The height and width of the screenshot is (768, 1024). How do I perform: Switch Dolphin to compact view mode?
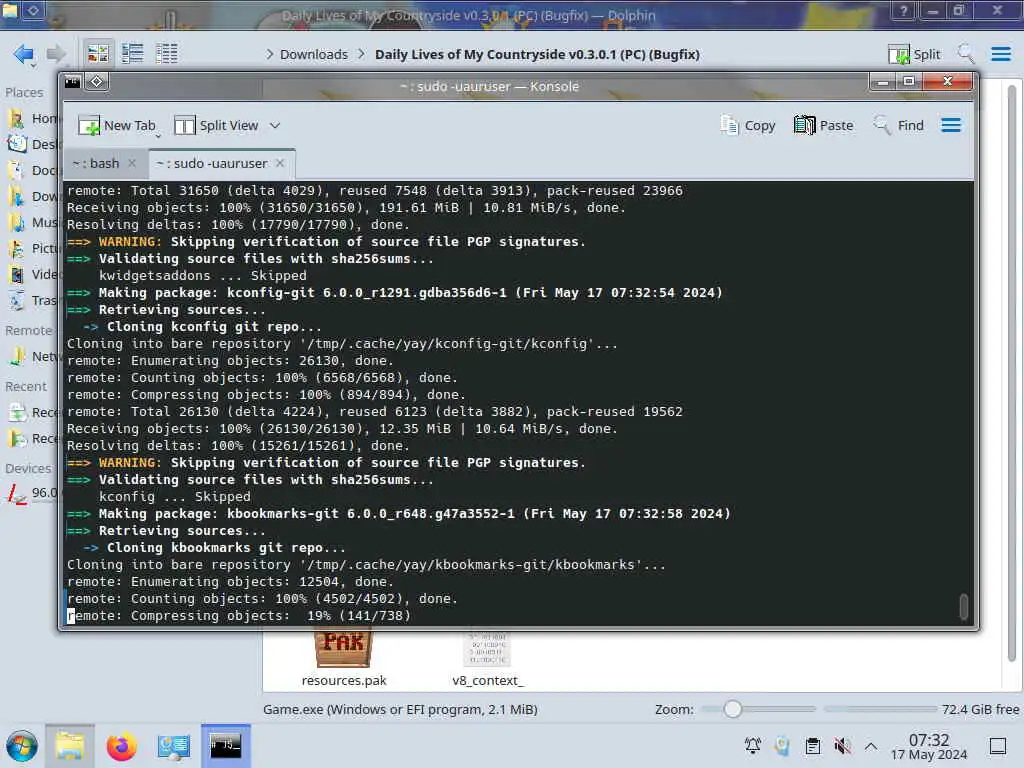click(133, 54)
